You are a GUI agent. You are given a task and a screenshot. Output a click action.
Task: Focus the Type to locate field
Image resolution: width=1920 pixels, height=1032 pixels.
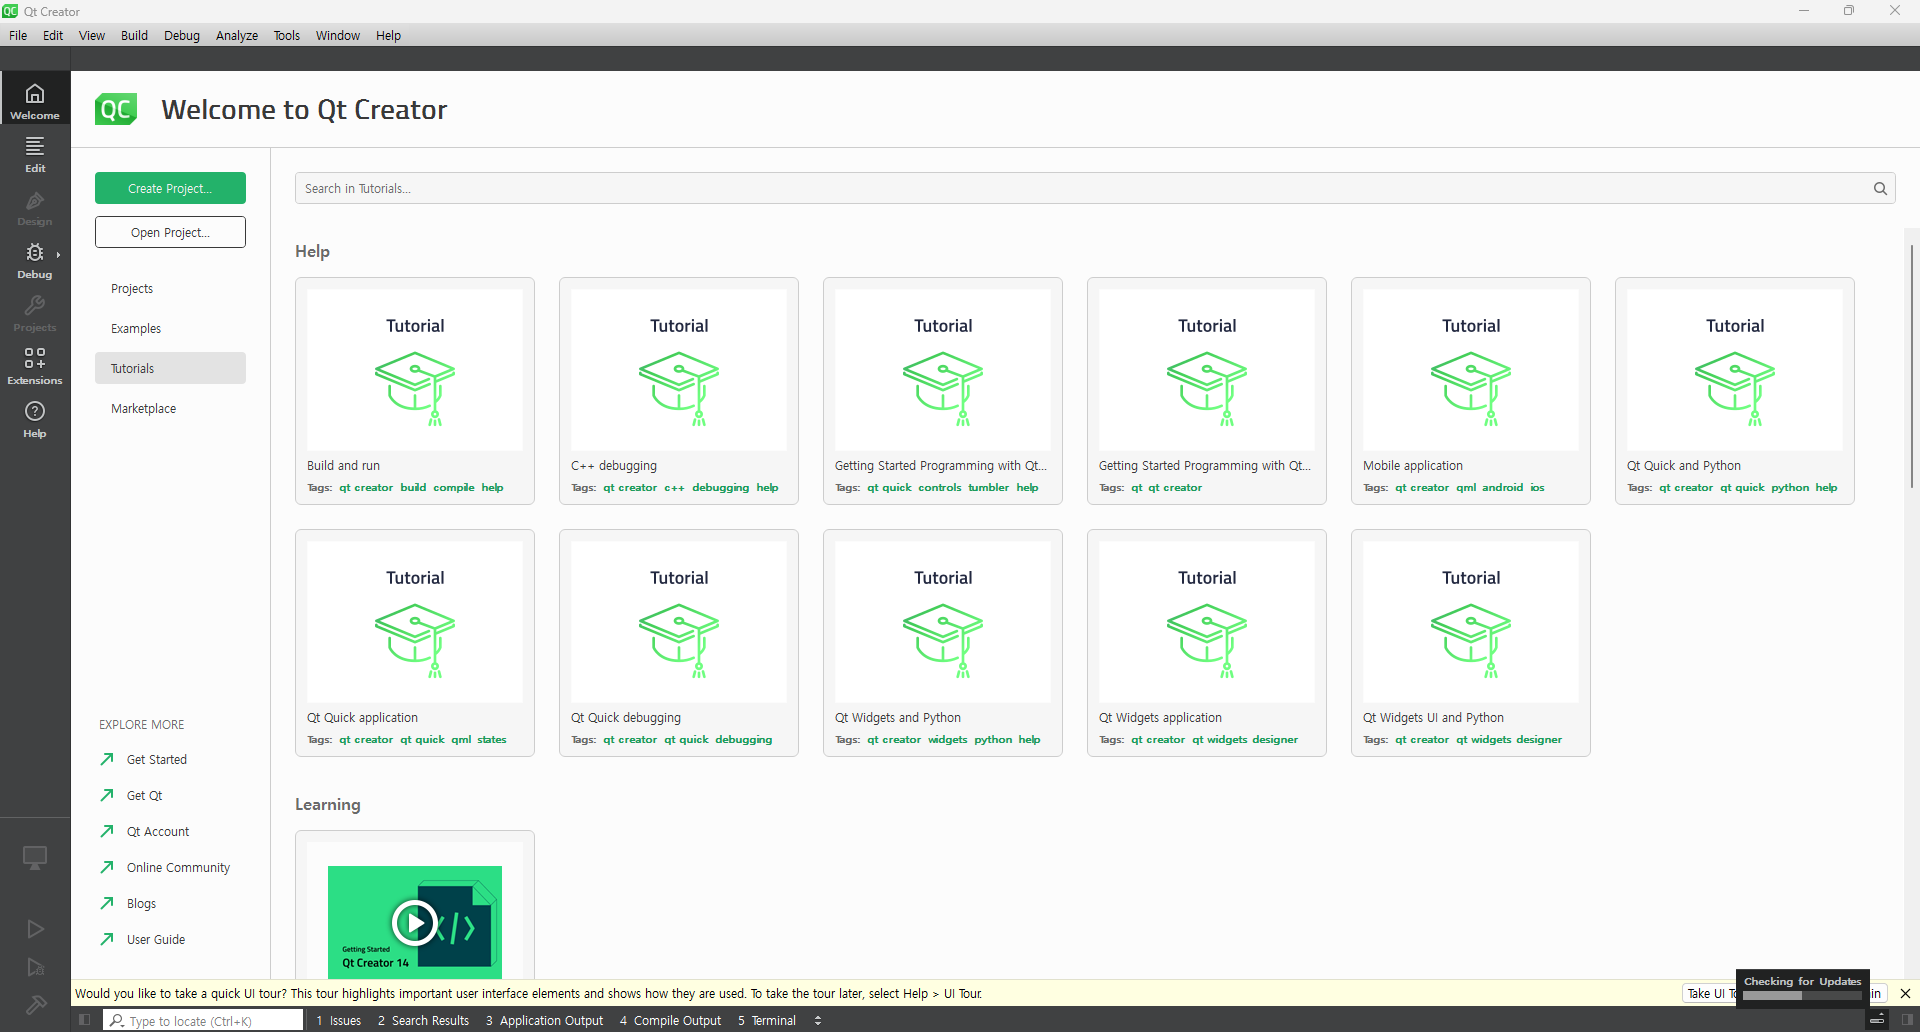pyautogui.click(x=204, y=1020)
